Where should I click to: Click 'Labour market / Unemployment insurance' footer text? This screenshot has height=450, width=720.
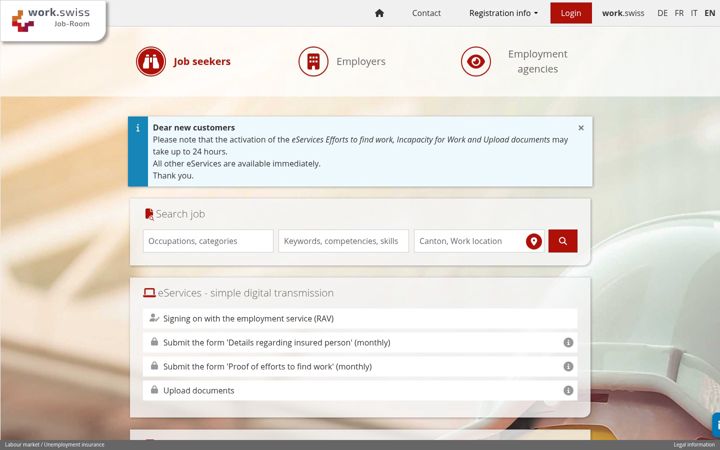[x=54, y=445]
